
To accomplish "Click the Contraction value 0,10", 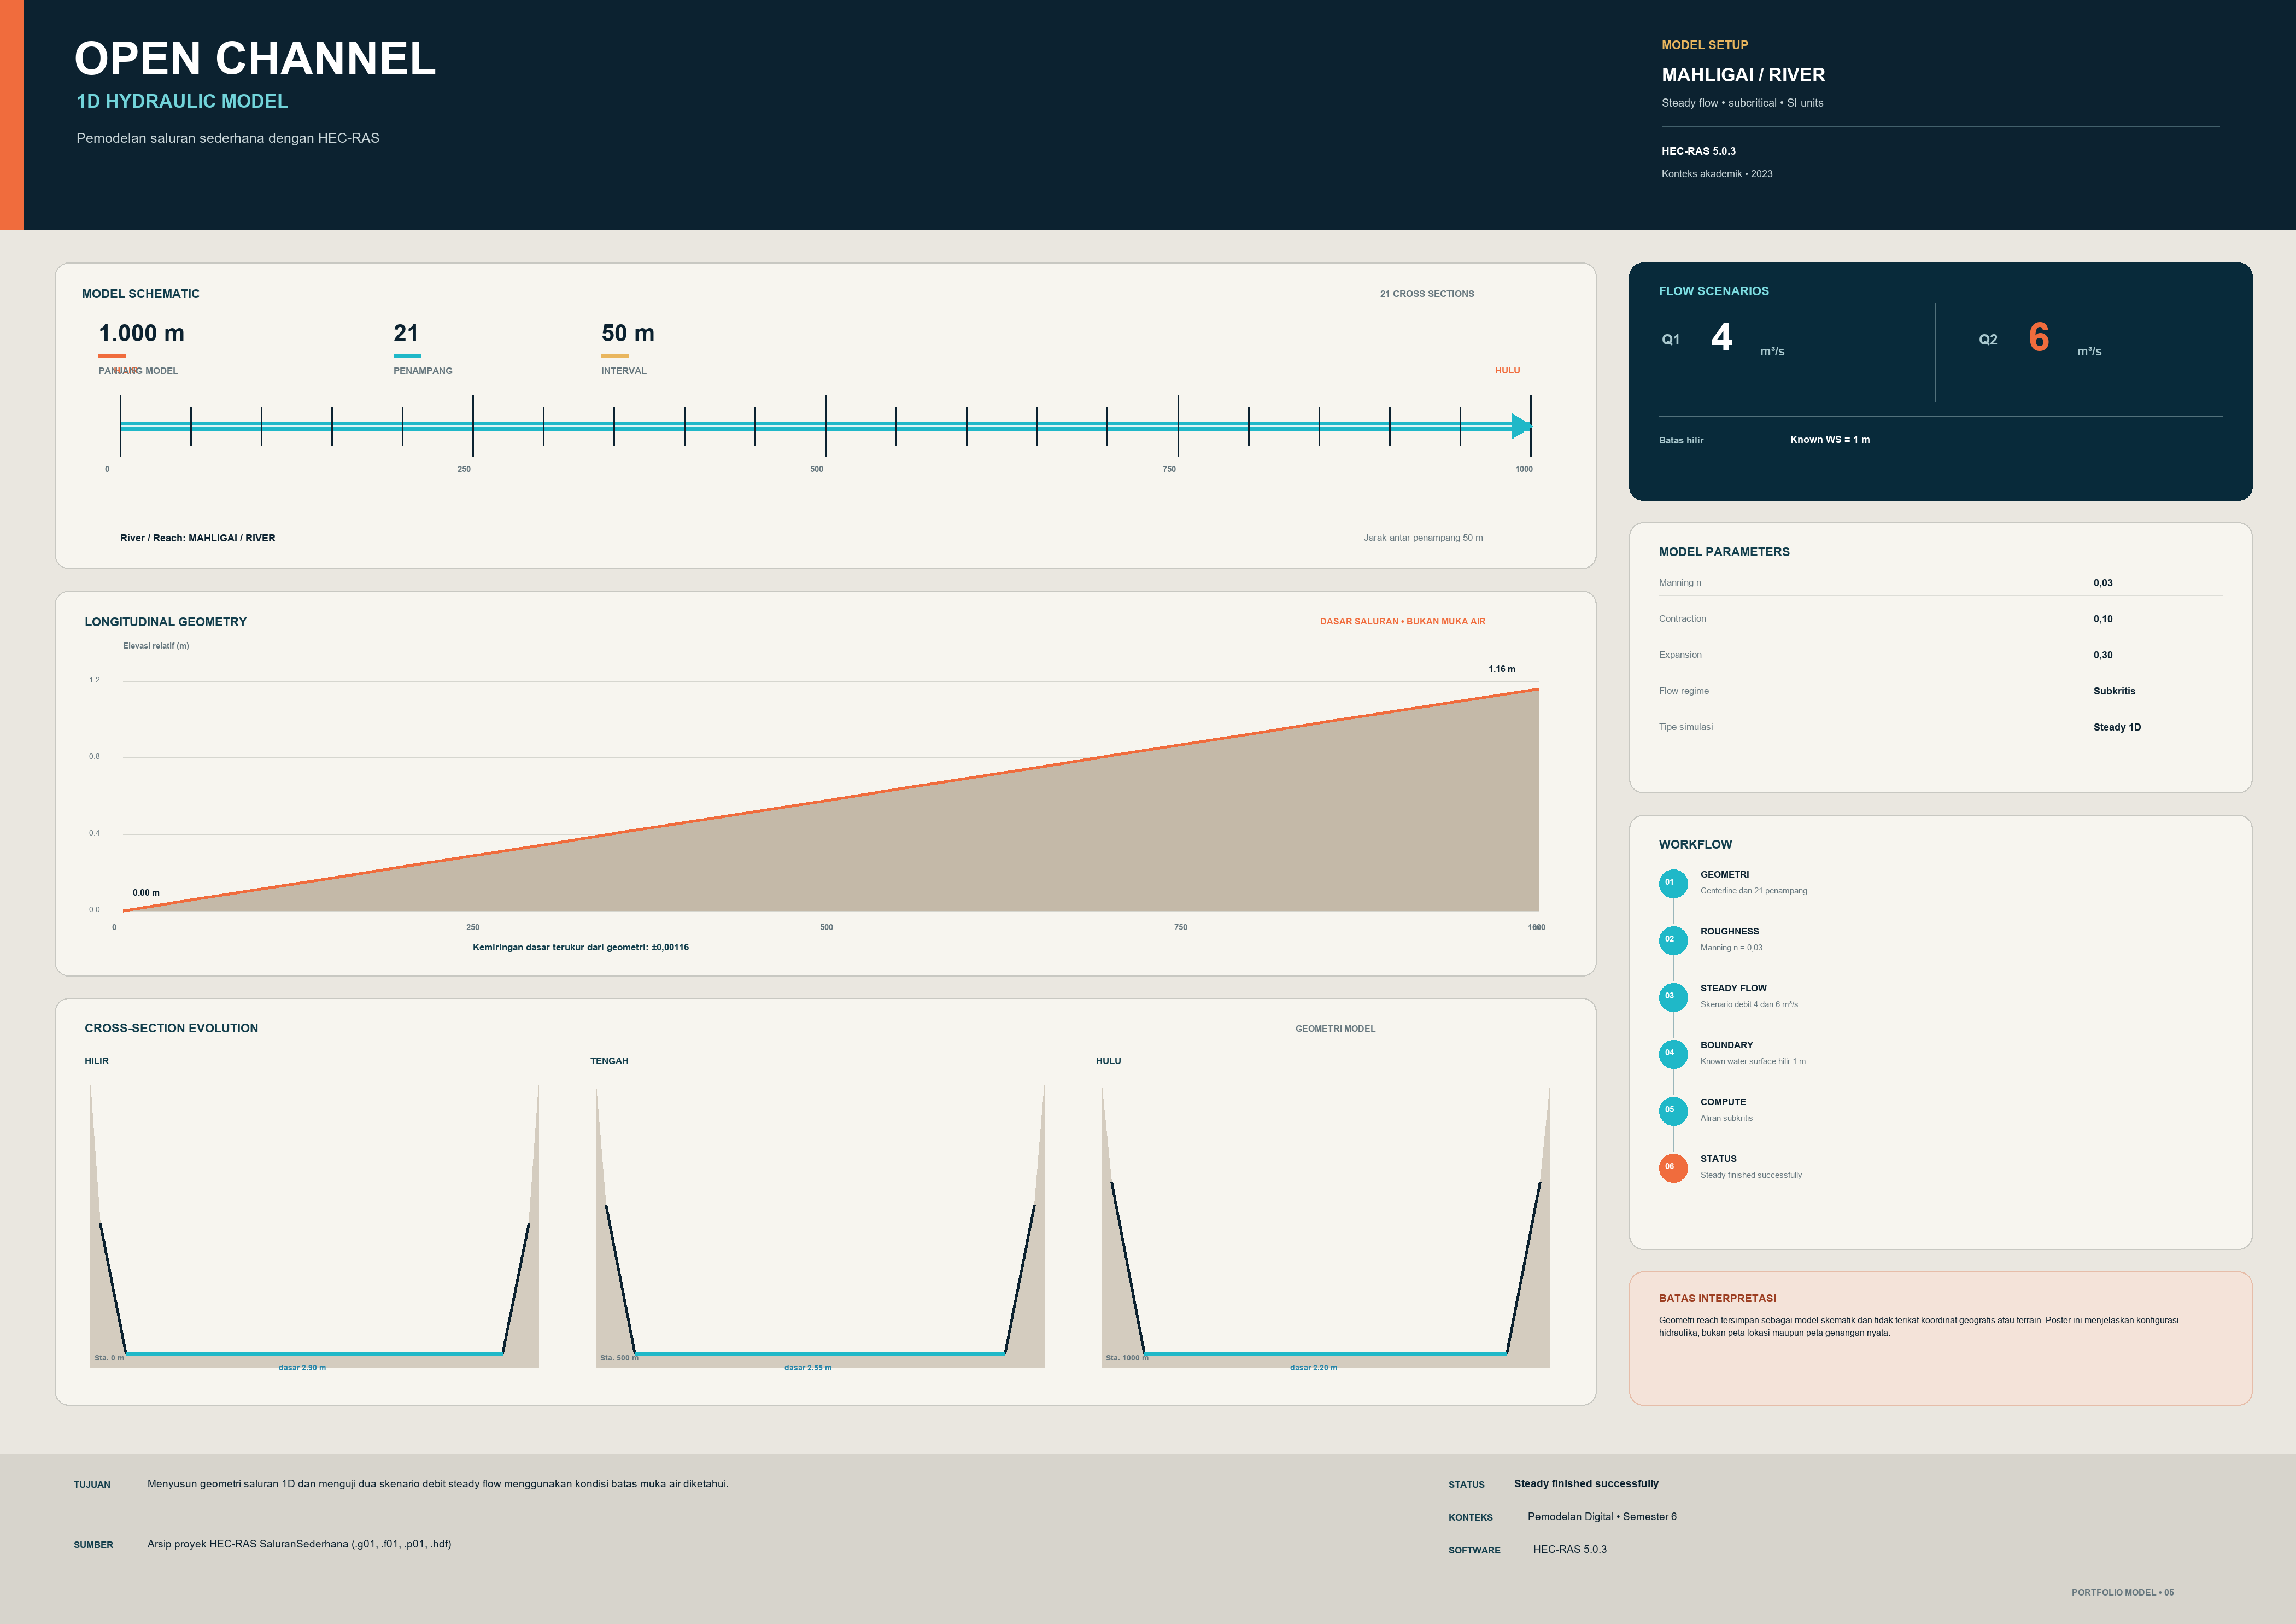I will pyautogui.click(x=2103, y=619).
